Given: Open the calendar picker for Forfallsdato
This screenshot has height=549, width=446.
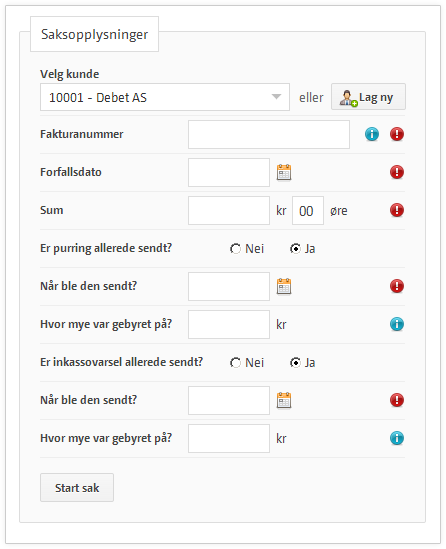Looking at the screenshot, I should [x=284, y=172].
